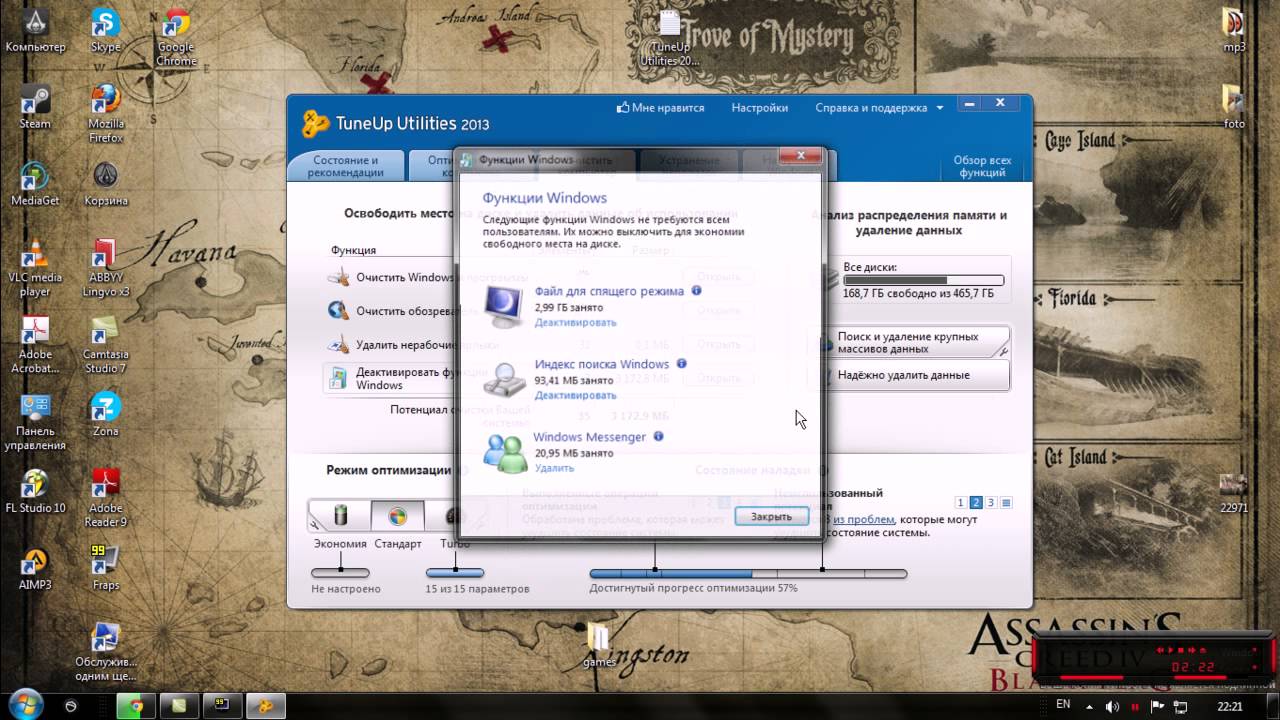Open info for Индекс поиска Windows
The image size is (1280, 720).
coord(682,364)
